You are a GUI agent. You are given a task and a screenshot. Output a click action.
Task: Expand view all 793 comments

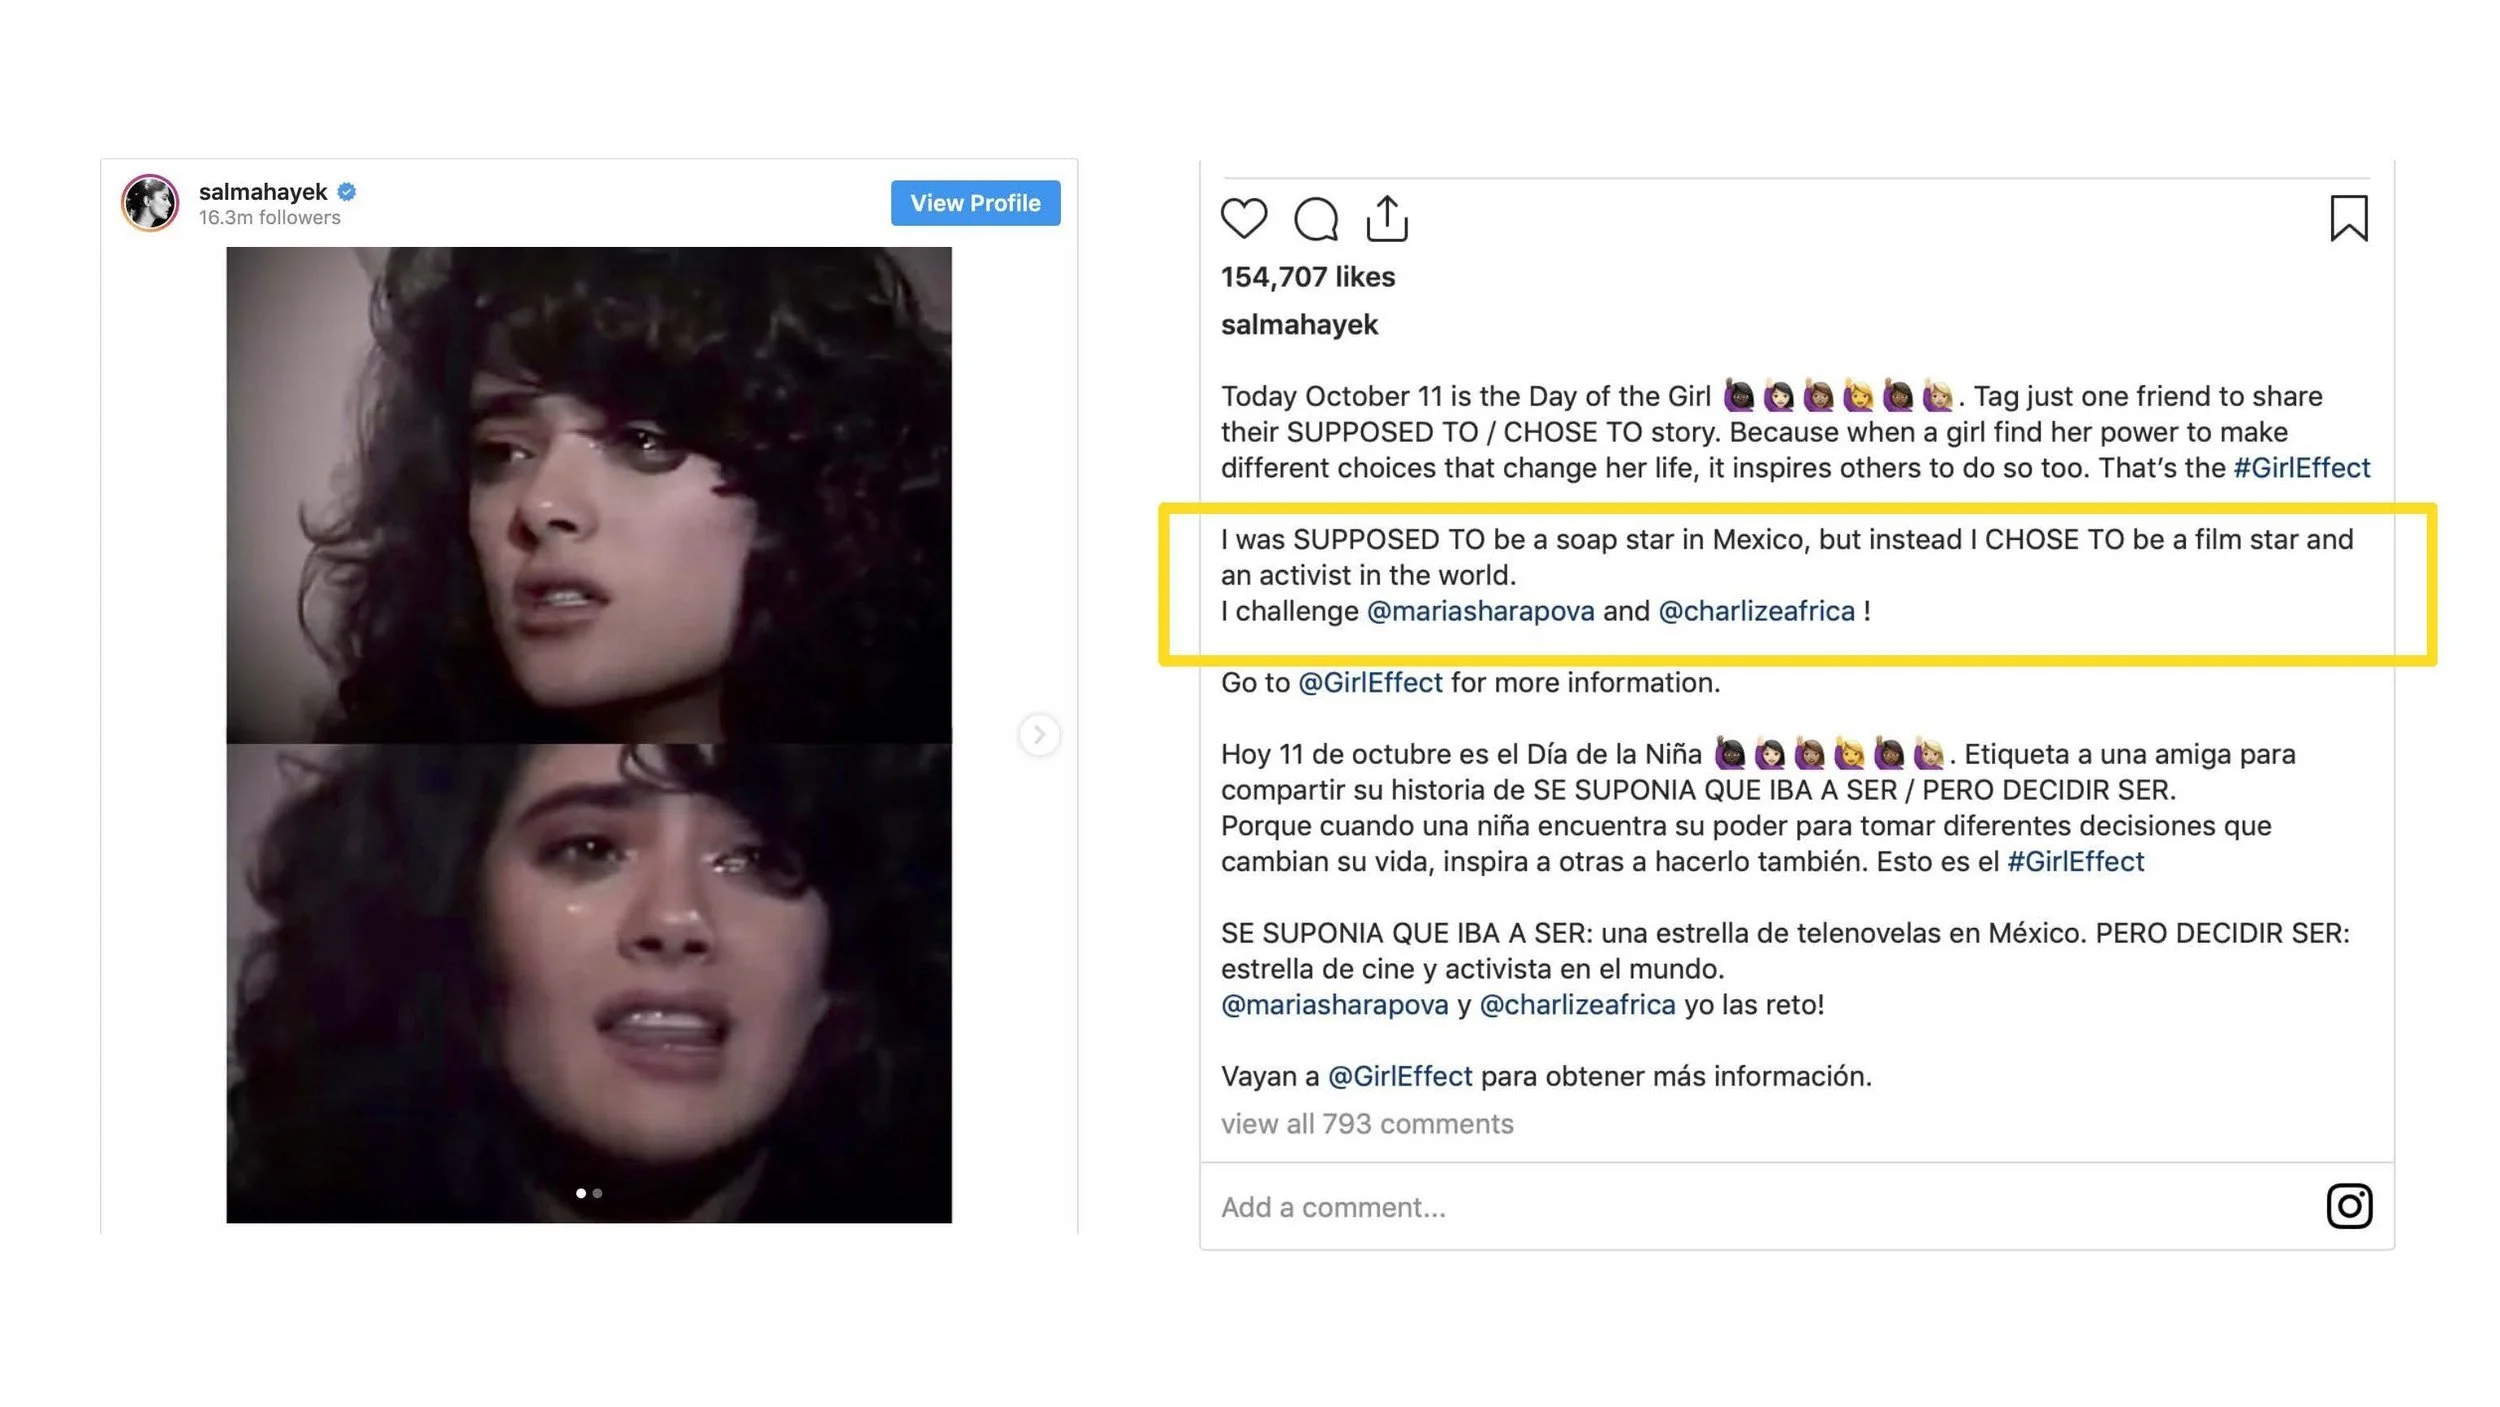tap(1367, 1124)
